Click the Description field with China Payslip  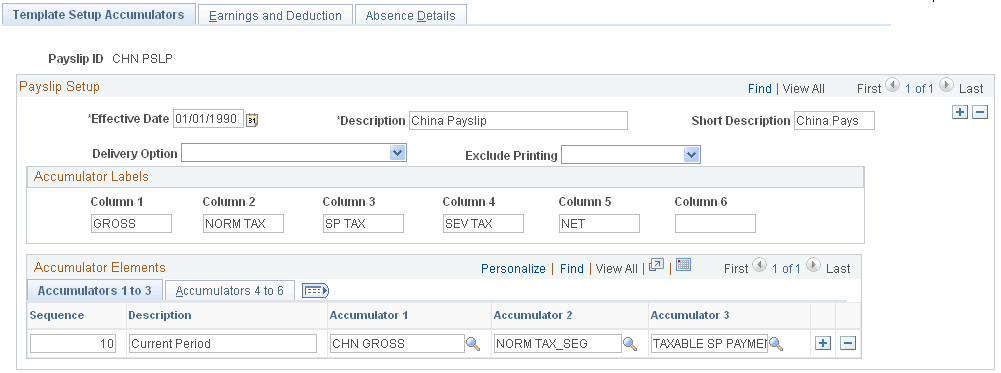coord(518,121)
